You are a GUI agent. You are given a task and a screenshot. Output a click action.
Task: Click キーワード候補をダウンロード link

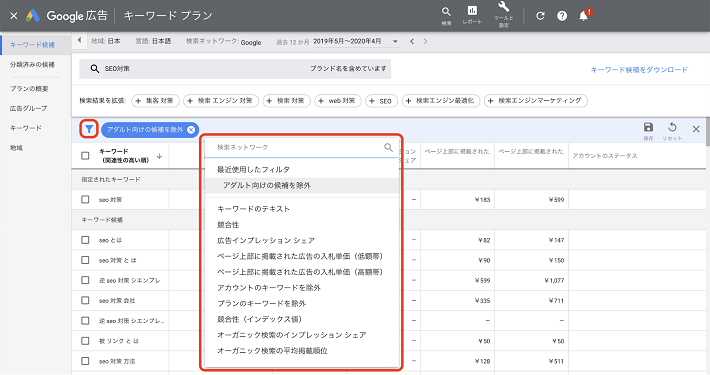click(x=639, y=70)
